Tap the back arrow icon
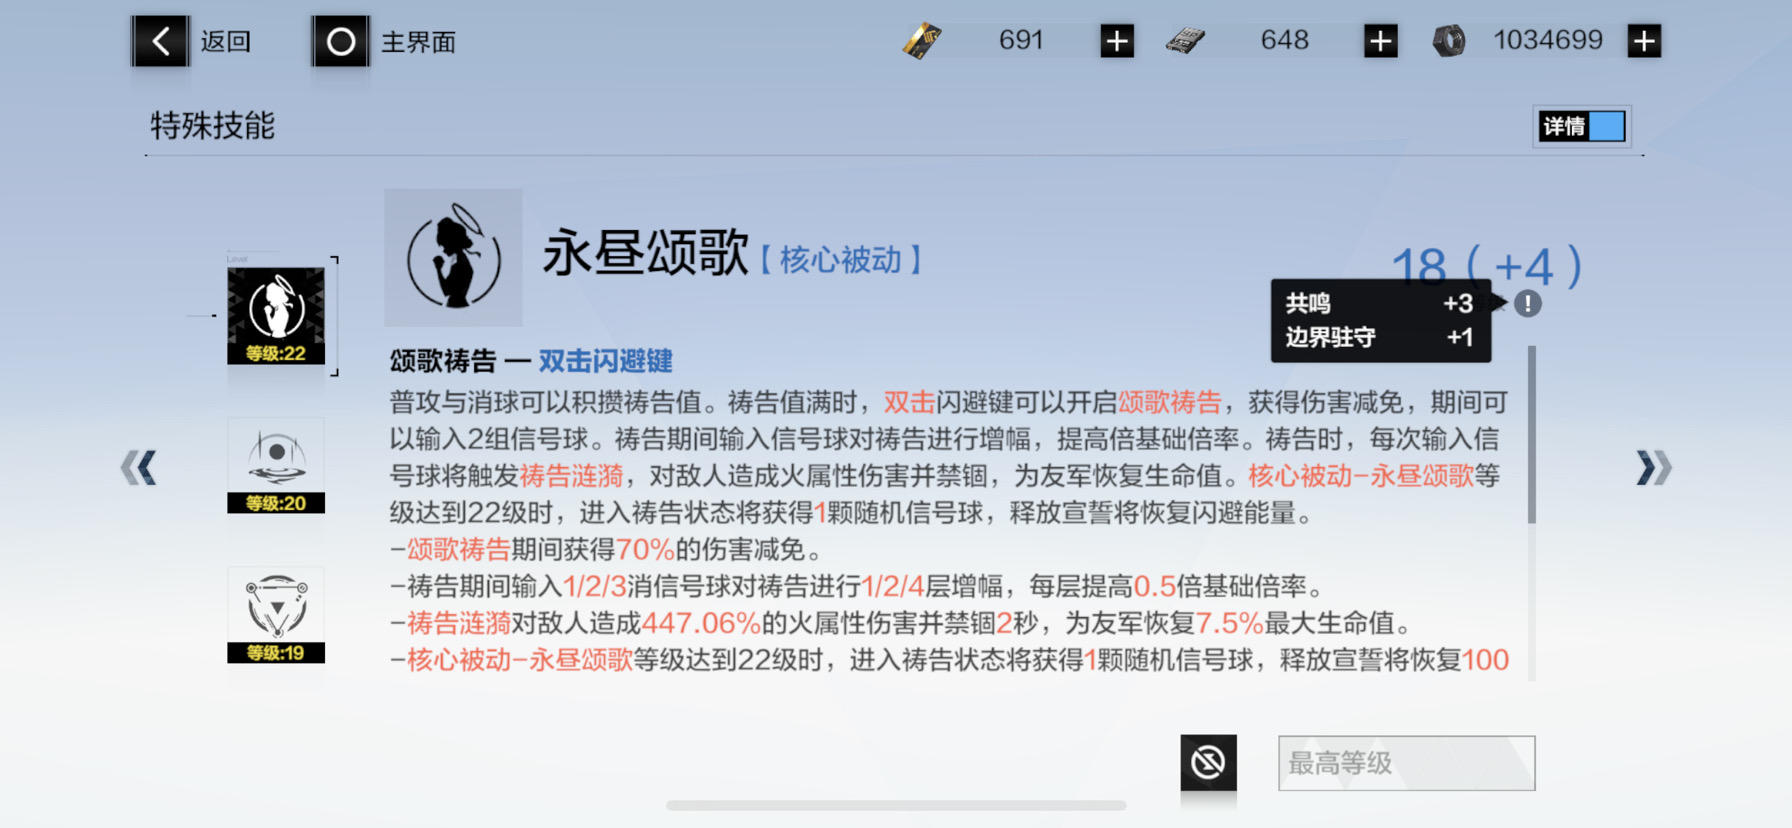Image resolution: width=1792 pixels, height=828 pixels. [160, 42]
